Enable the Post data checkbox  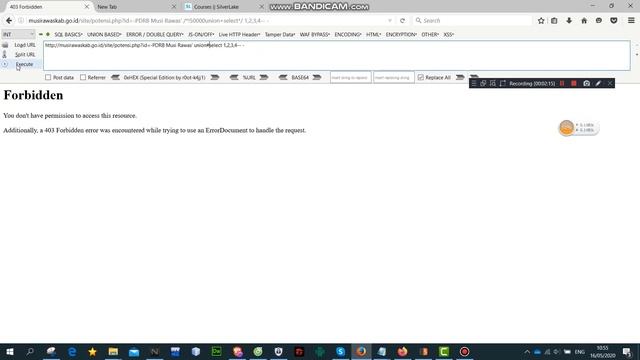[48, 77]
